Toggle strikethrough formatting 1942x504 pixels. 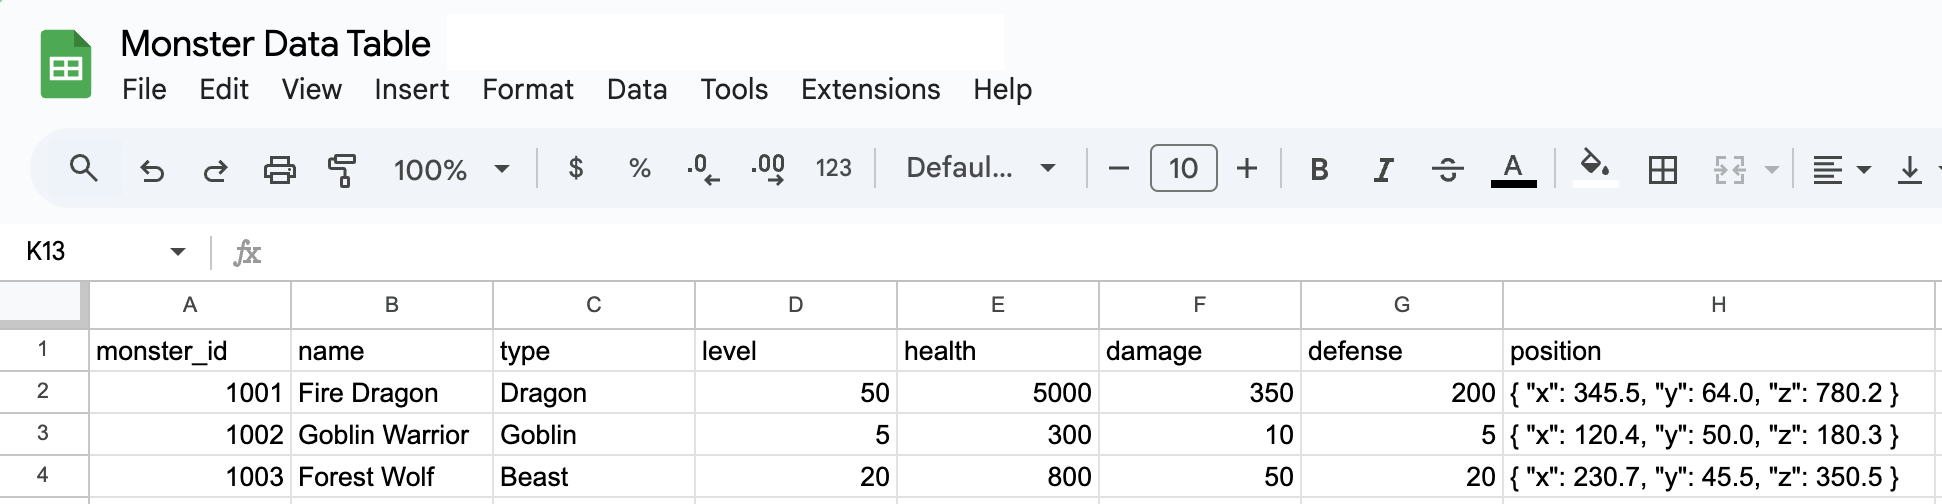[1447, 170]
